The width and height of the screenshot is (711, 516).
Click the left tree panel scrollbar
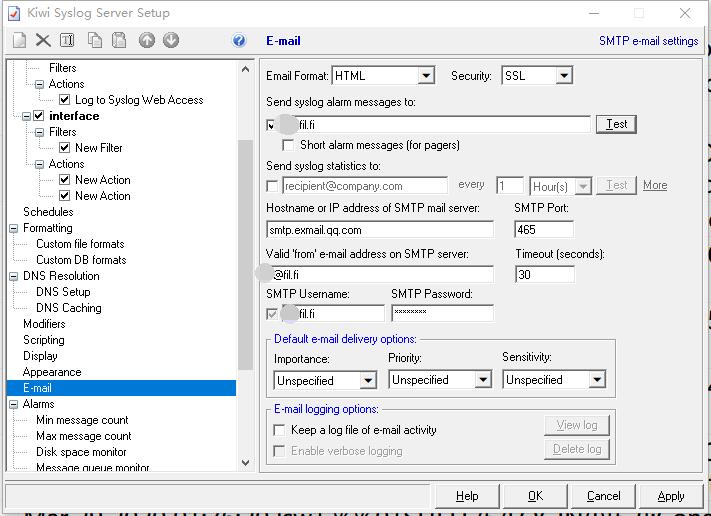point(244,250)
